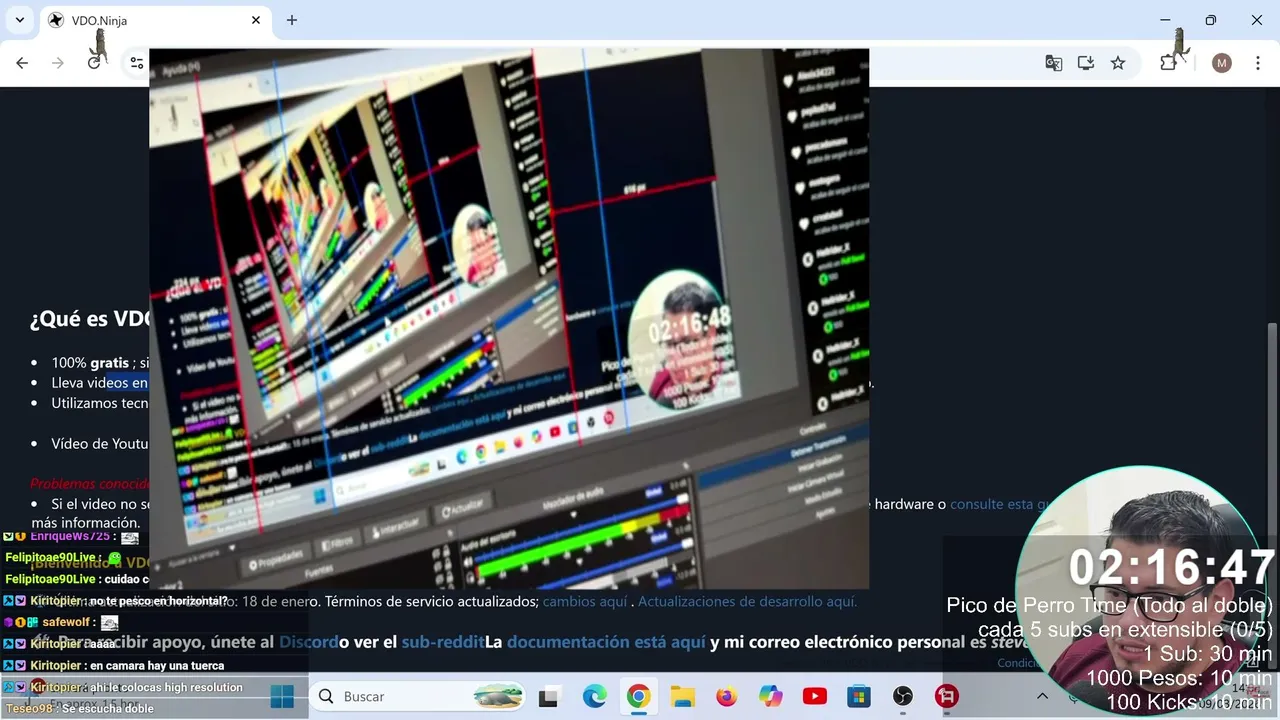Click the install app icon in address bar
The image size is (1280, 720).
tap(1086, 63)
